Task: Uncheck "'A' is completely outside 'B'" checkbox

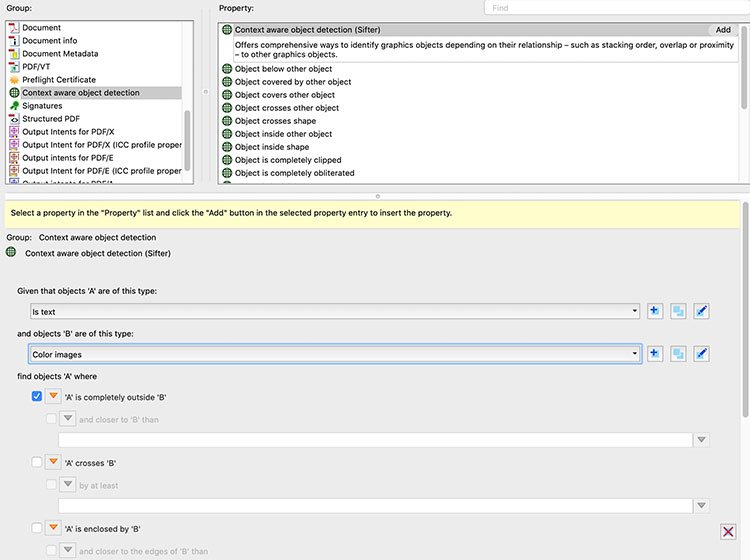Action: pyautogui.click(x=37, y=397)
